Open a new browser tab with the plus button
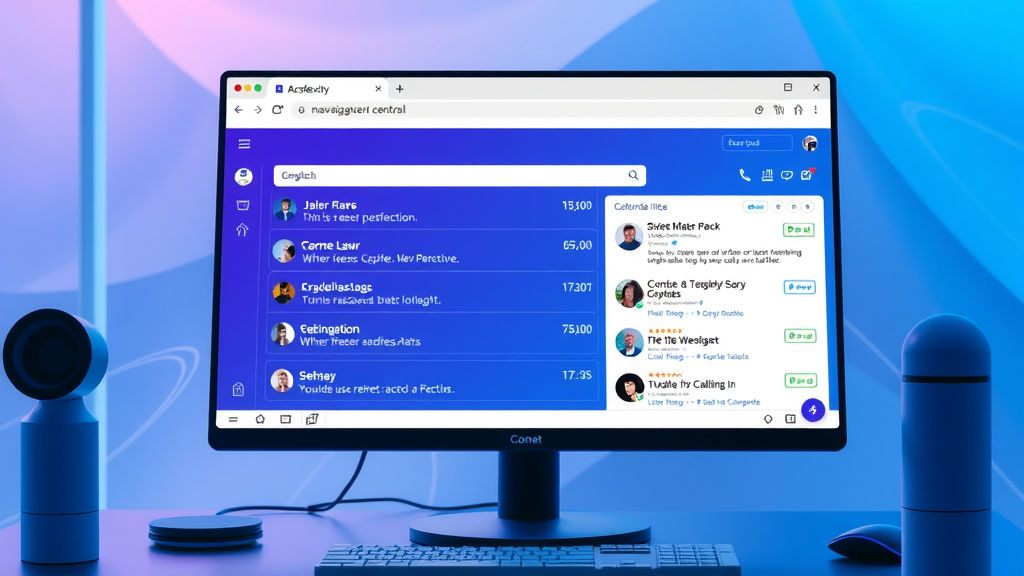Viewport: 1024px width, 576px height. point(399,88)
